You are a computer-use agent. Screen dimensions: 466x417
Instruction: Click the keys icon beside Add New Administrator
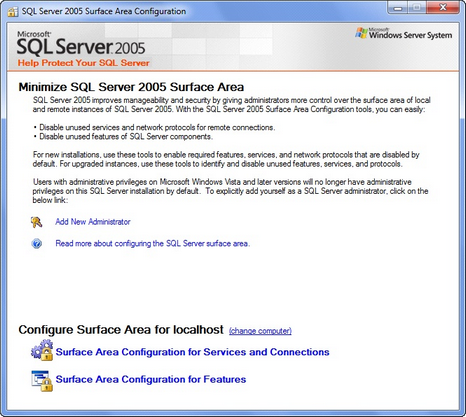point(36,222)
